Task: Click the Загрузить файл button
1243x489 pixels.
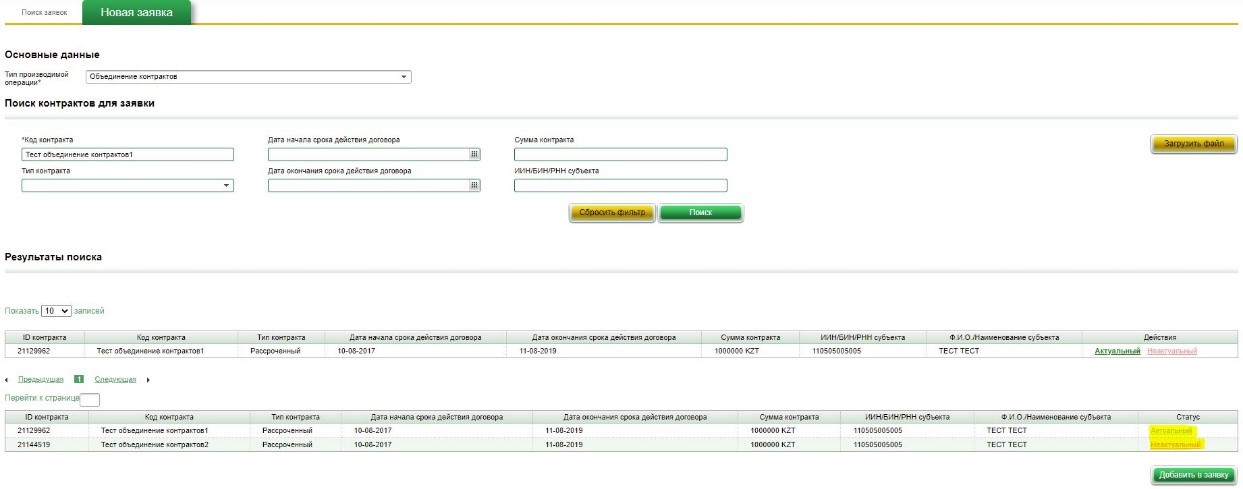Action: pyautogui.click(x=1194, y=144)
